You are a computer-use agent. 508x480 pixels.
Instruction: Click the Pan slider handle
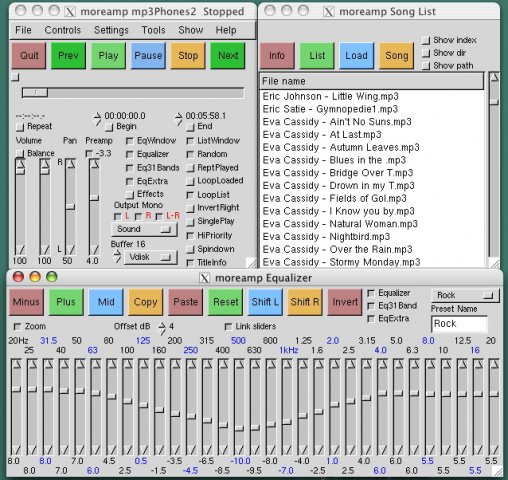tap(70, 207)
